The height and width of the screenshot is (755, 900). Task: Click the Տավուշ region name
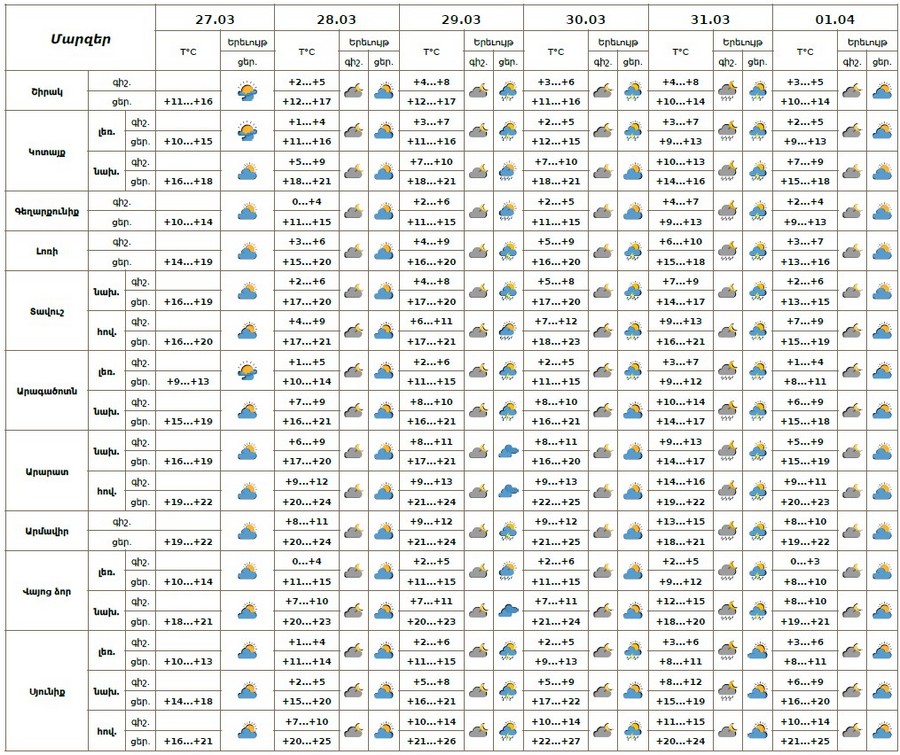point(47,312)
